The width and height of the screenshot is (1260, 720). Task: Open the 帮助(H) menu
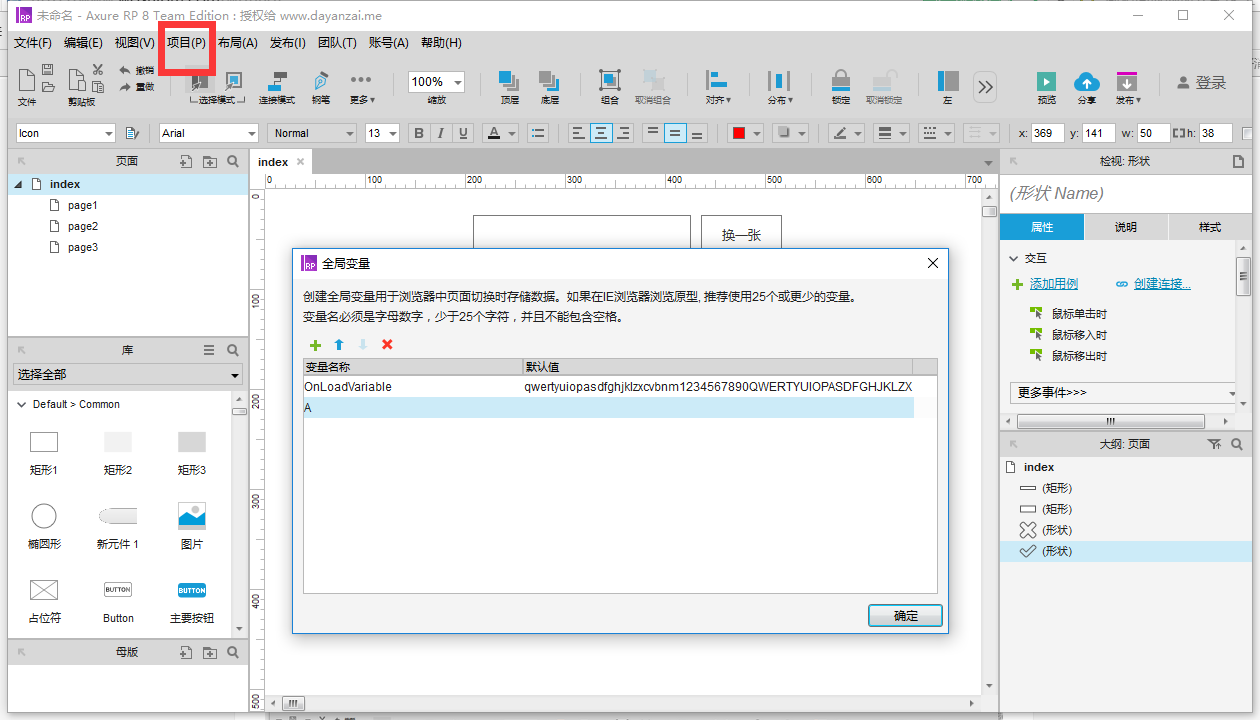(x=441, y=43)
